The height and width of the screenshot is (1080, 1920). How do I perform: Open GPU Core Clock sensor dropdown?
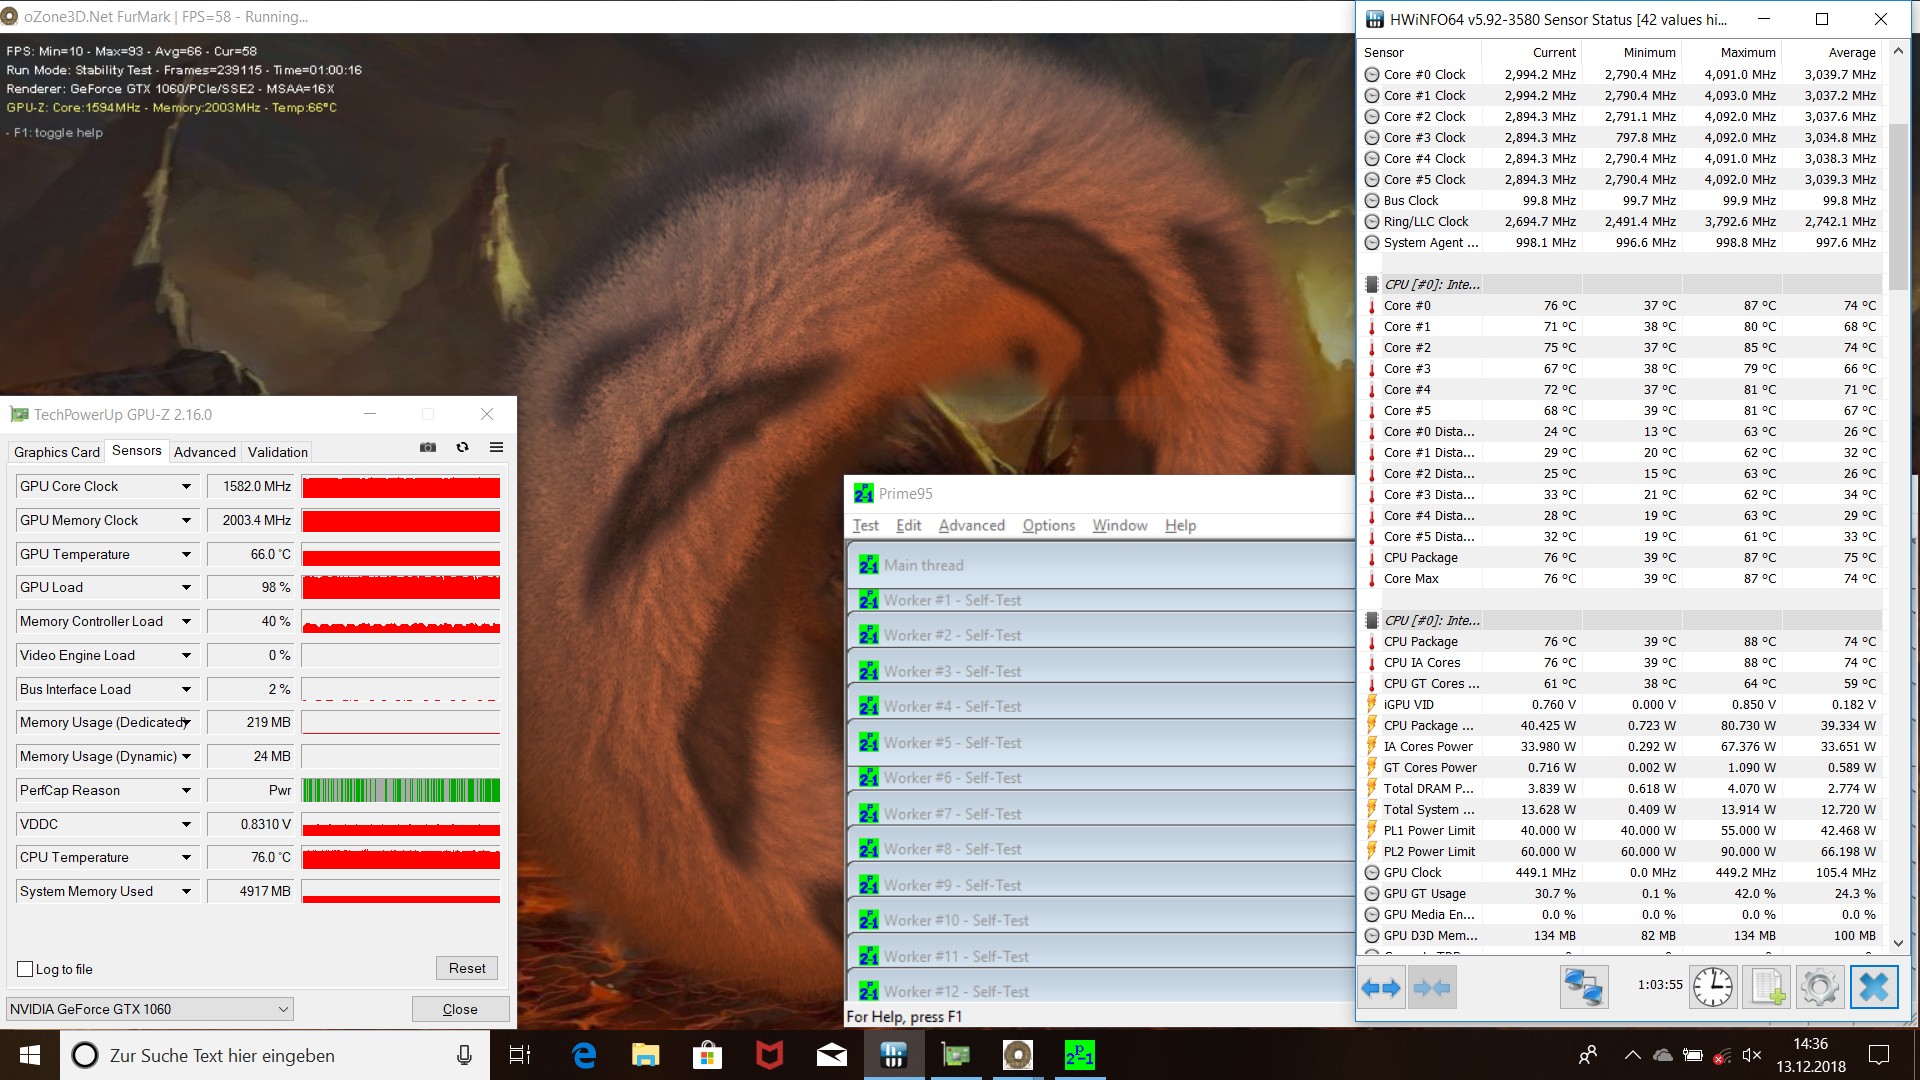[x=186, y=487]
